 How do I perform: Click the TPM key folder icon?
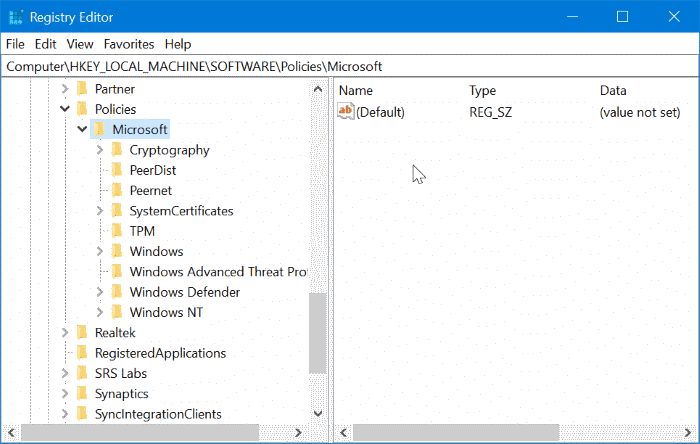coord(117,231)
